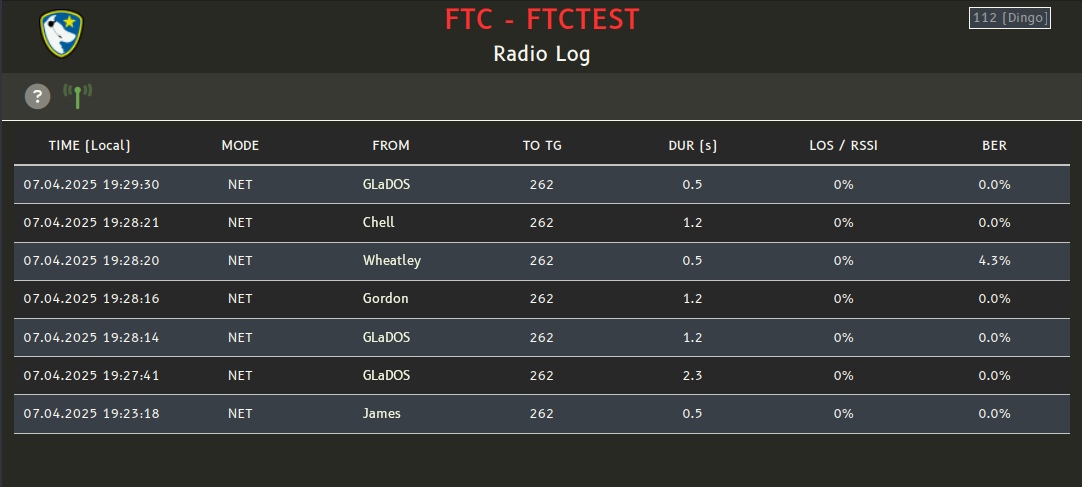Click the TO TG column header
The width and height of the screenshot is (1082, 487).
point(542,146)
